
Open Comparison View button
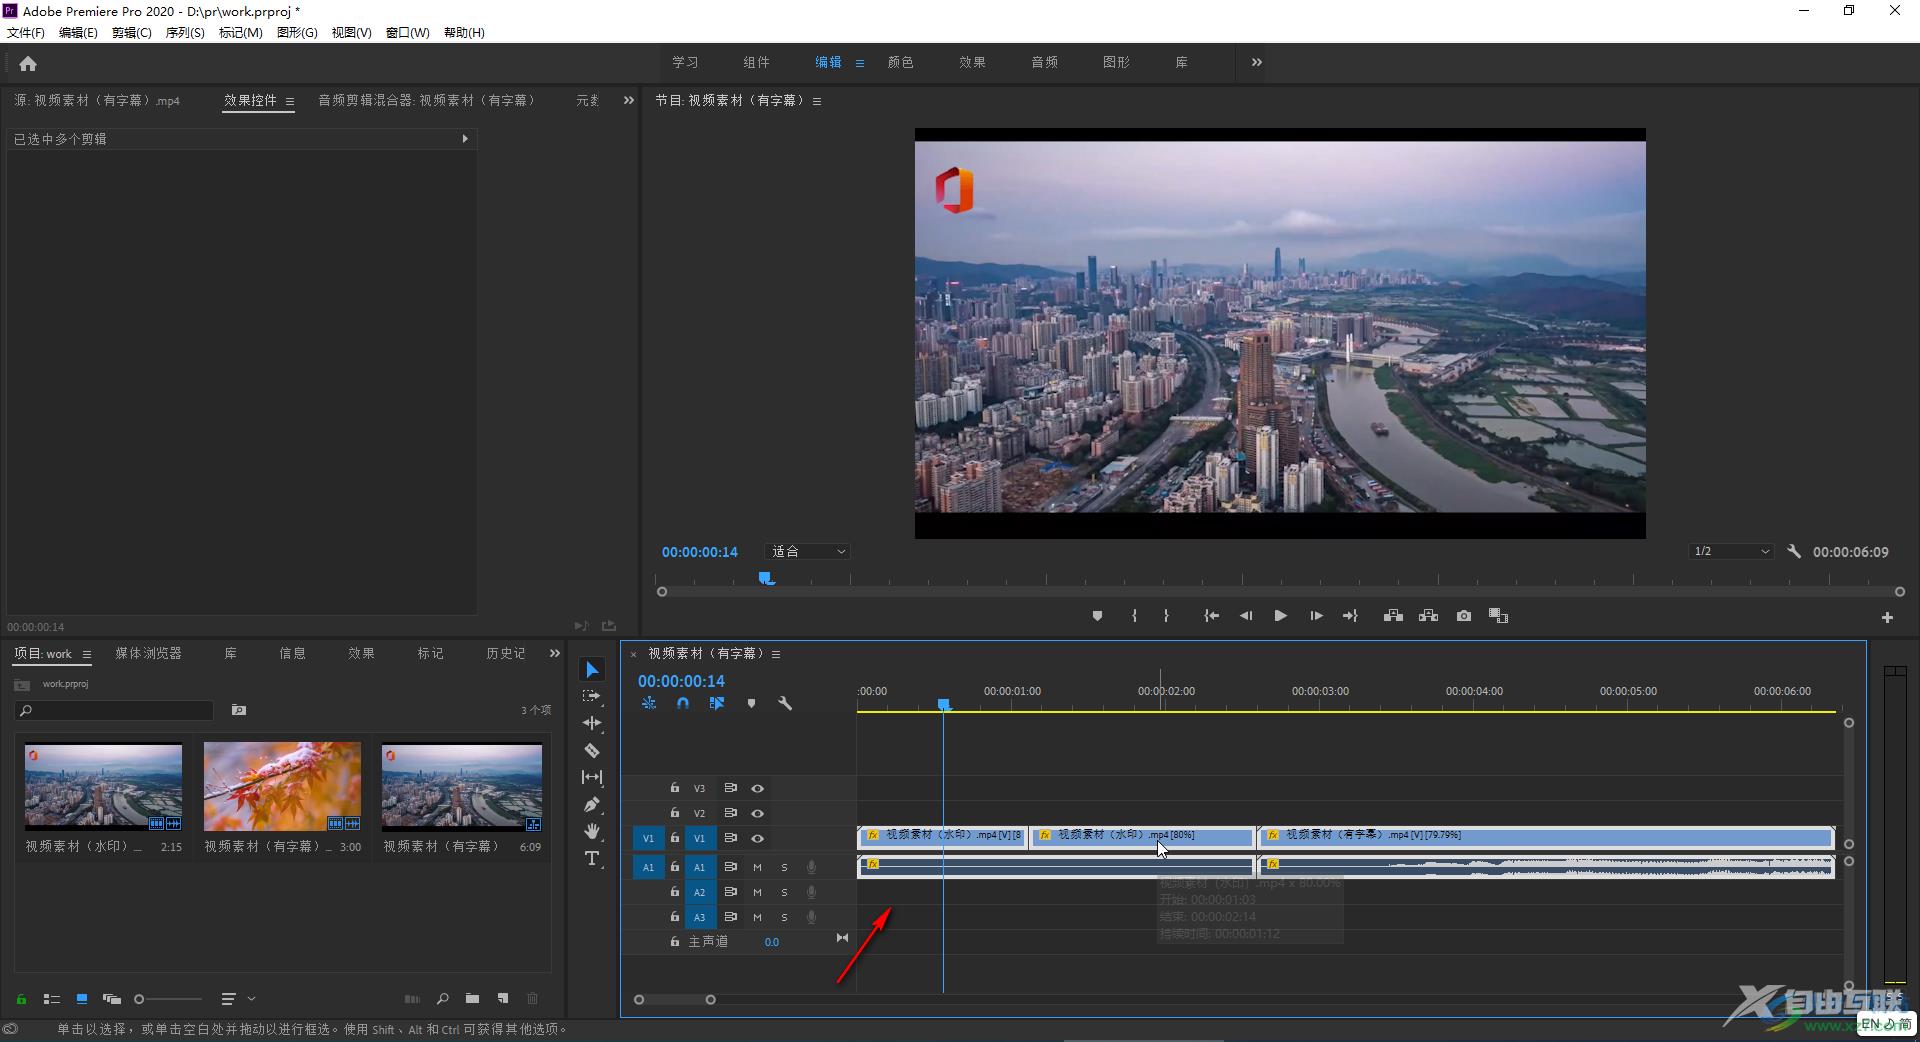pyautogui.click(x=1498, y=616)
